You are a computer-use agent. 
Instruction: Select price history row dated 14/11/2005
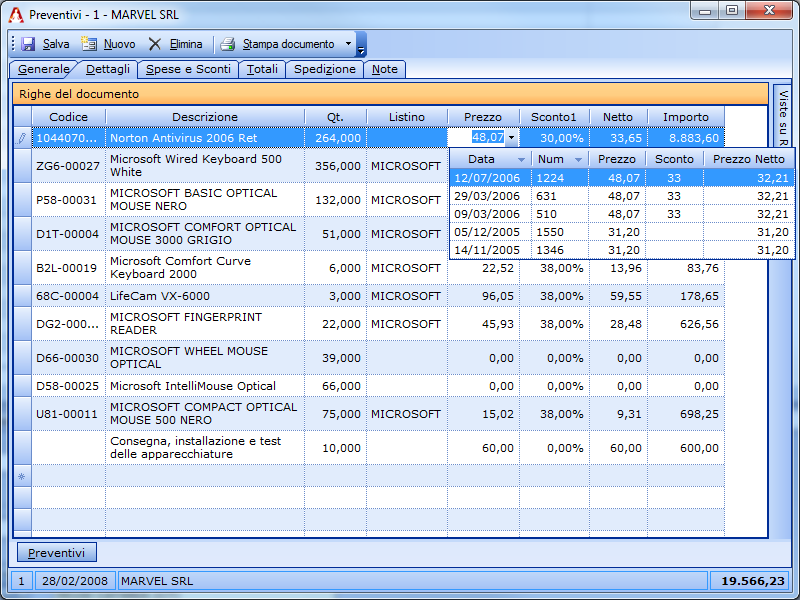point(621,250)
